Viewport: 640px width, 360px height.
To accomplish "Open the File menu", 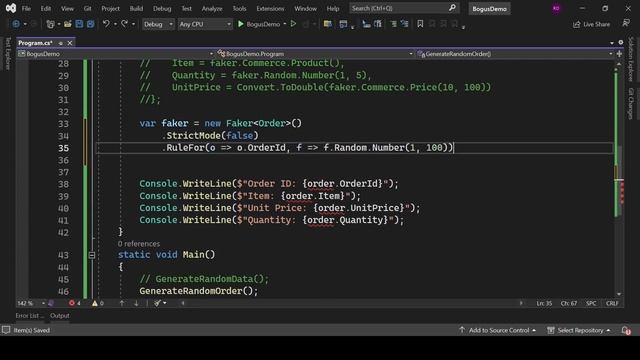I will [26, 8].
